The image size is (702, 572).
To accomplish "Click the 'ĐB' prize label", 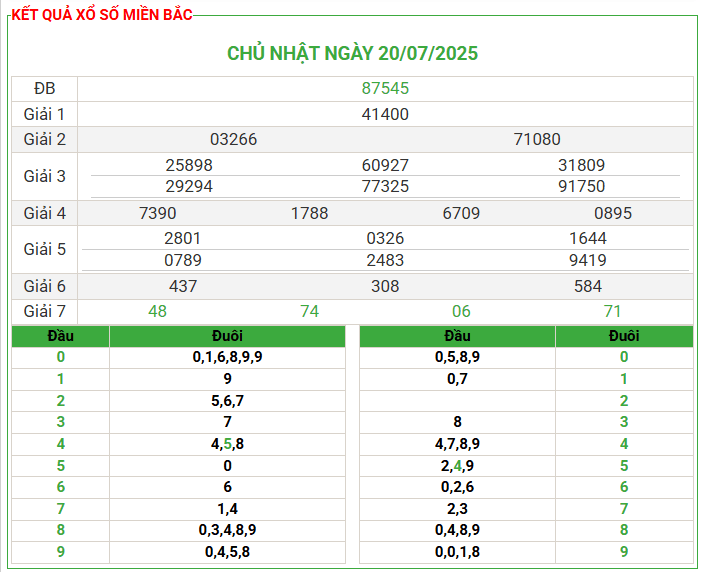I will [44, 89].
